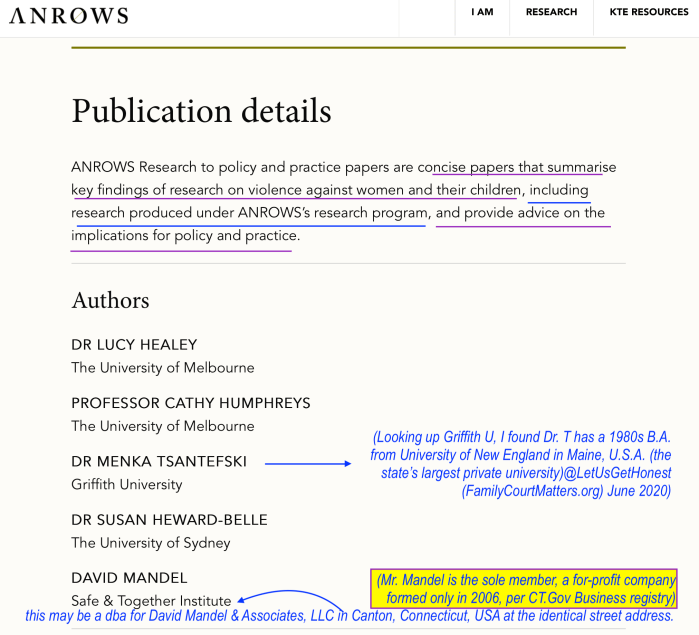Click the name Dr Menka Tsantefski

tap(159, 462)
